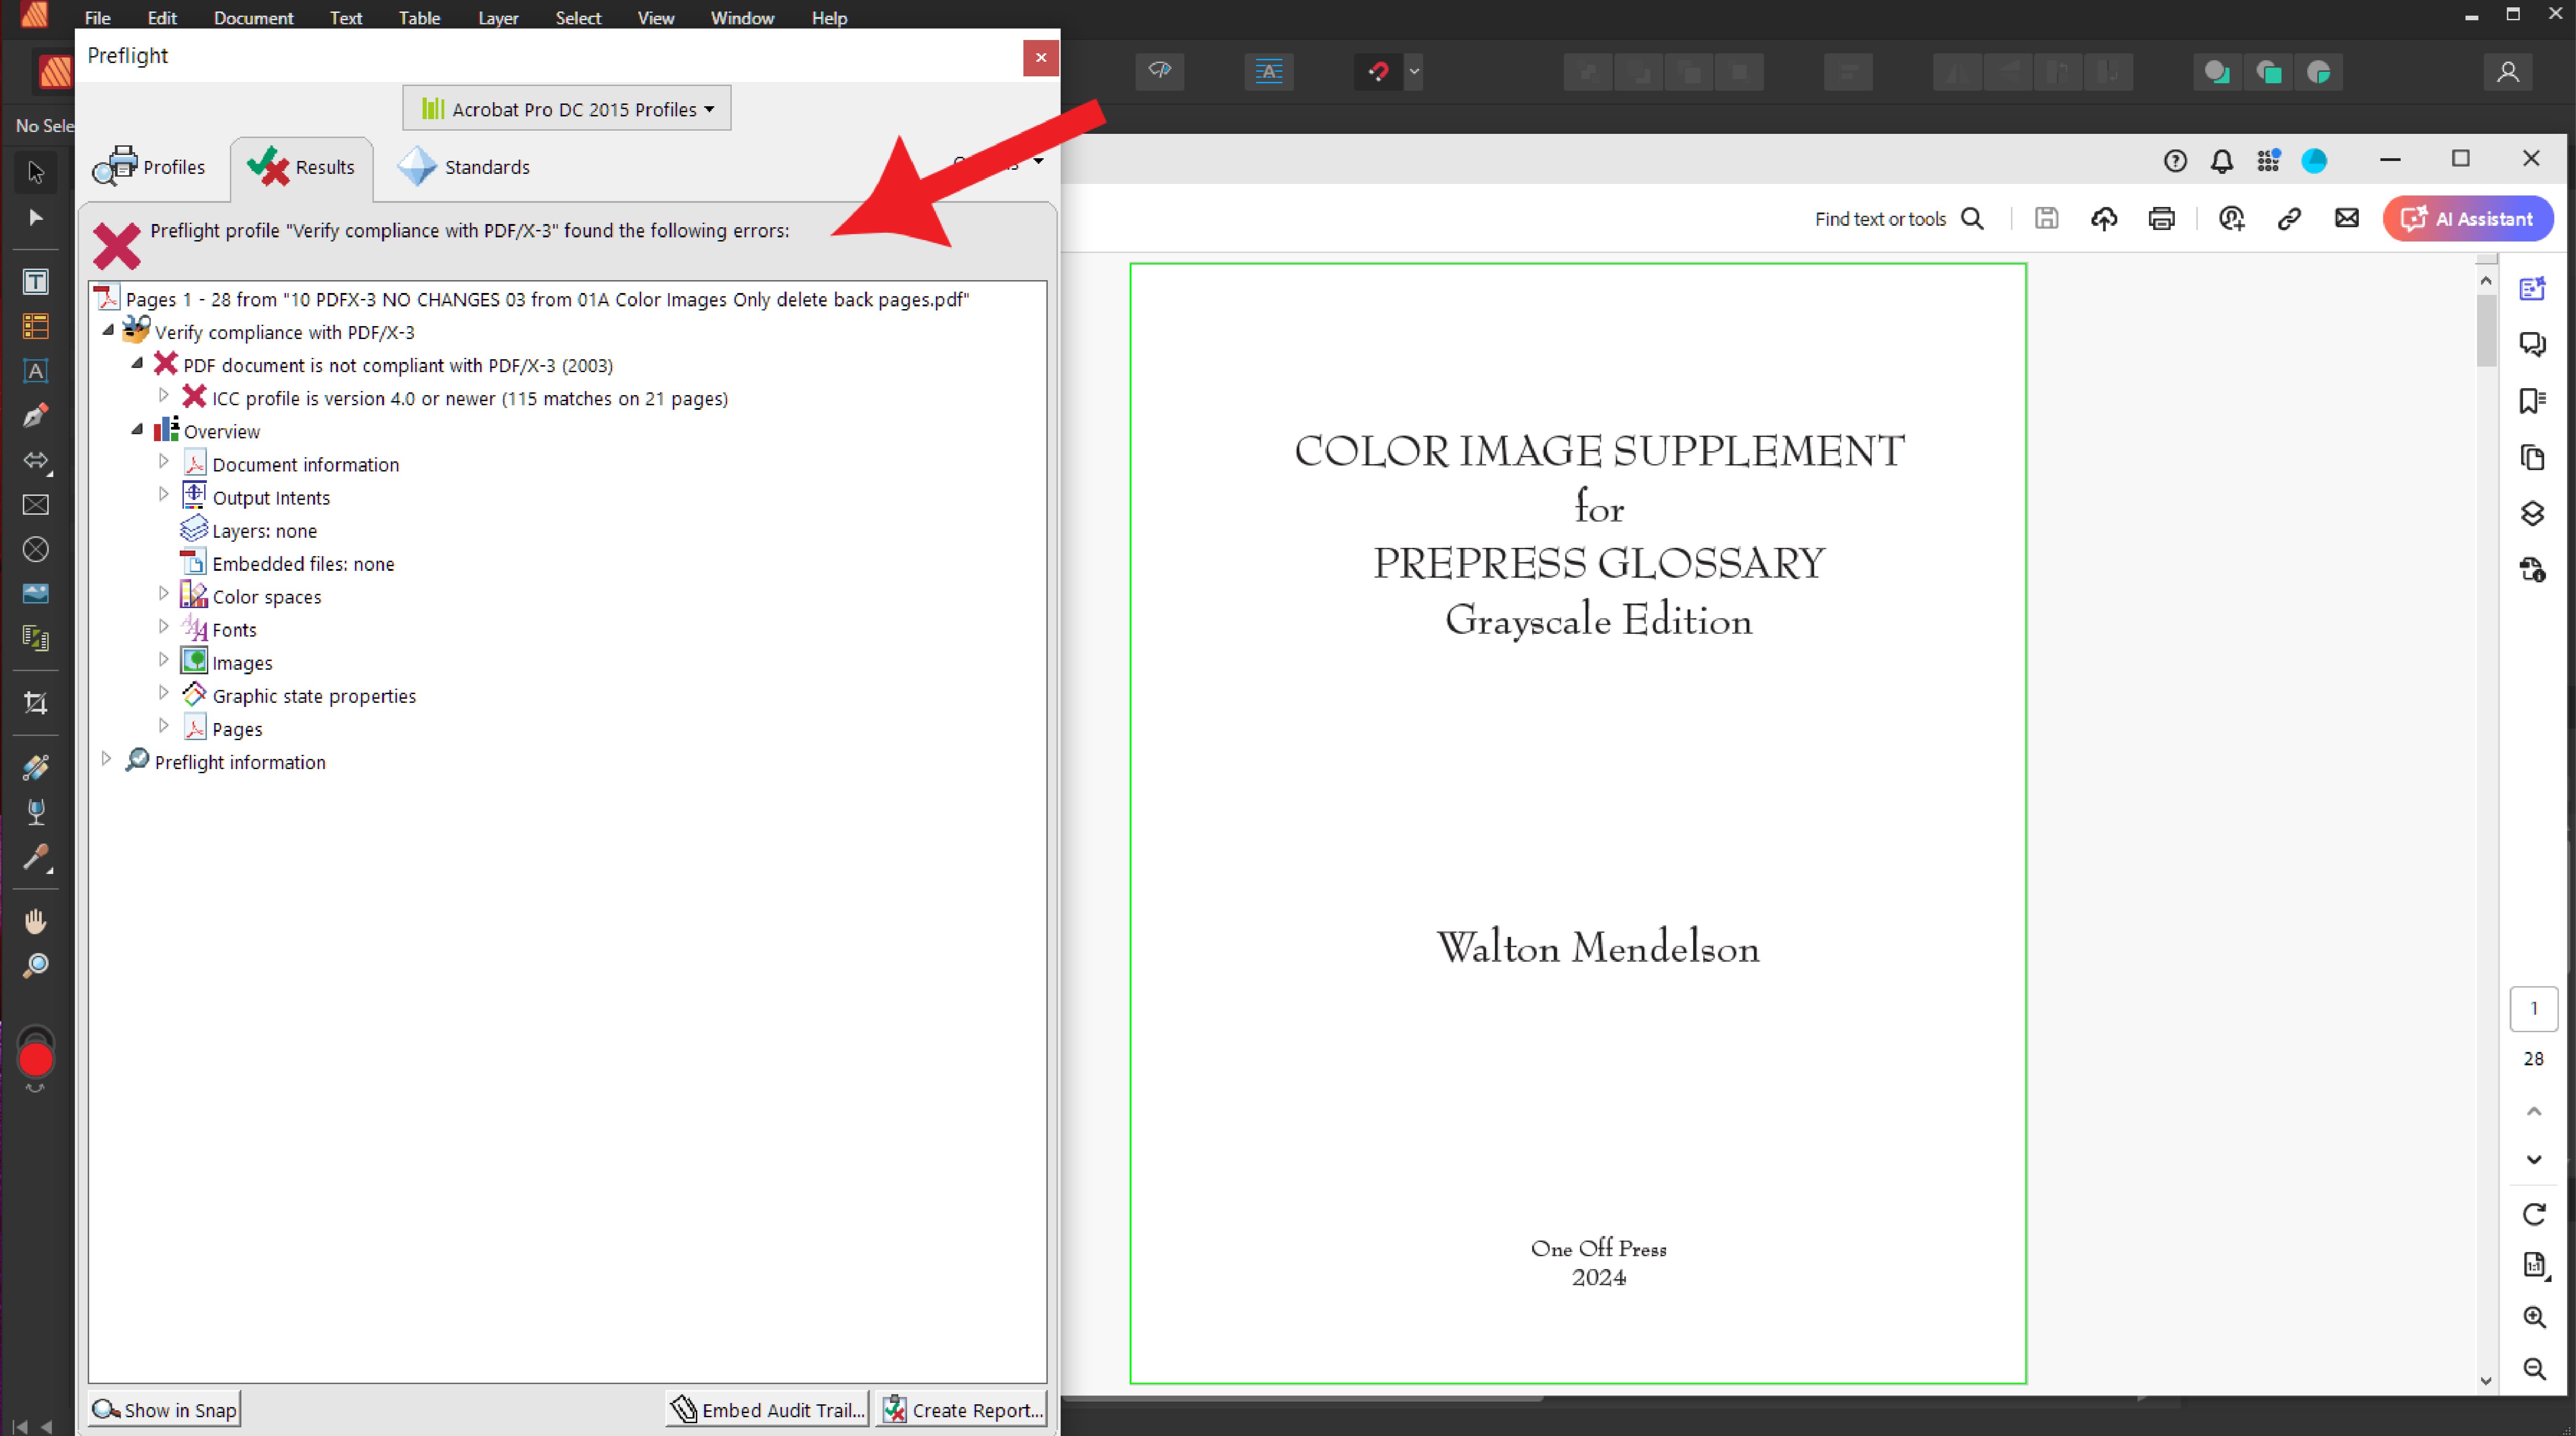Switch to the Standards tab
The height and width of the screenshot is (1436, 2576).
[463, 167]
